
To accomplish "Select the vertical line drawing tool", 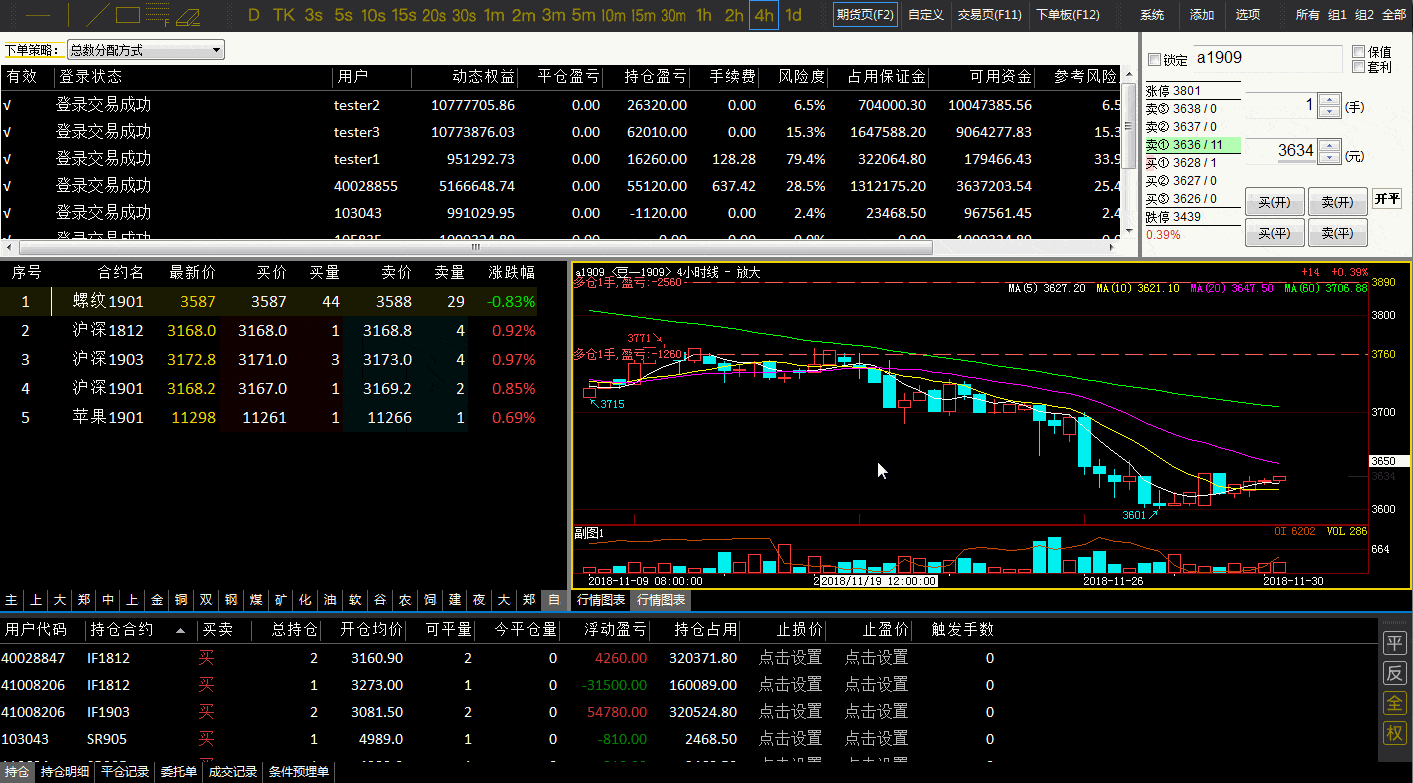I will coord(68,15).
